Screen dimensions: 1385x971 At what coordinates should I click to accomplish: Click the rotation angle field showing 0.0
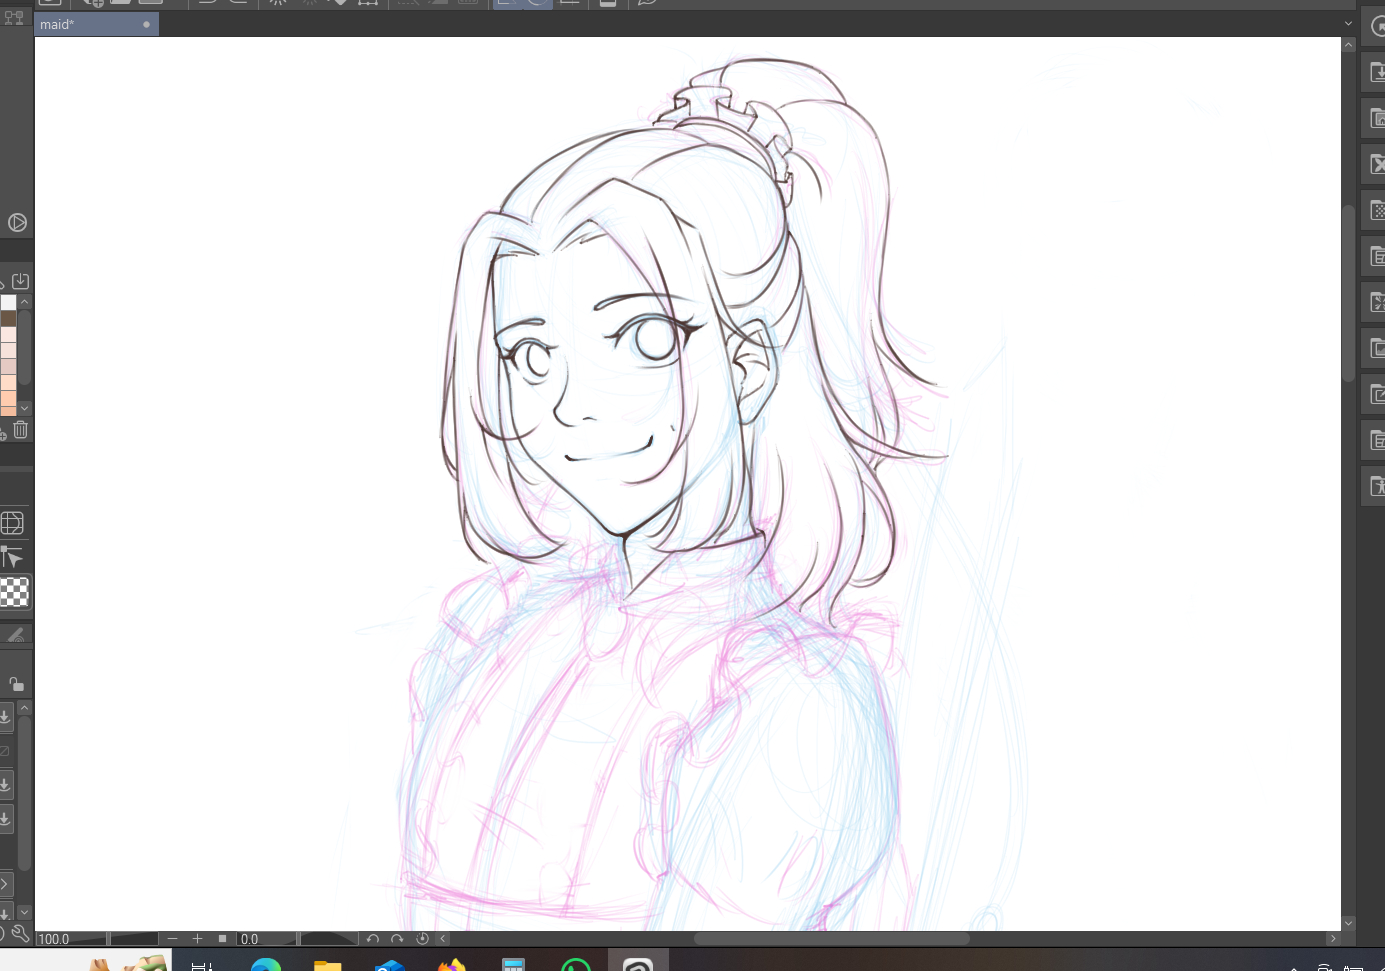coord(265,939)
